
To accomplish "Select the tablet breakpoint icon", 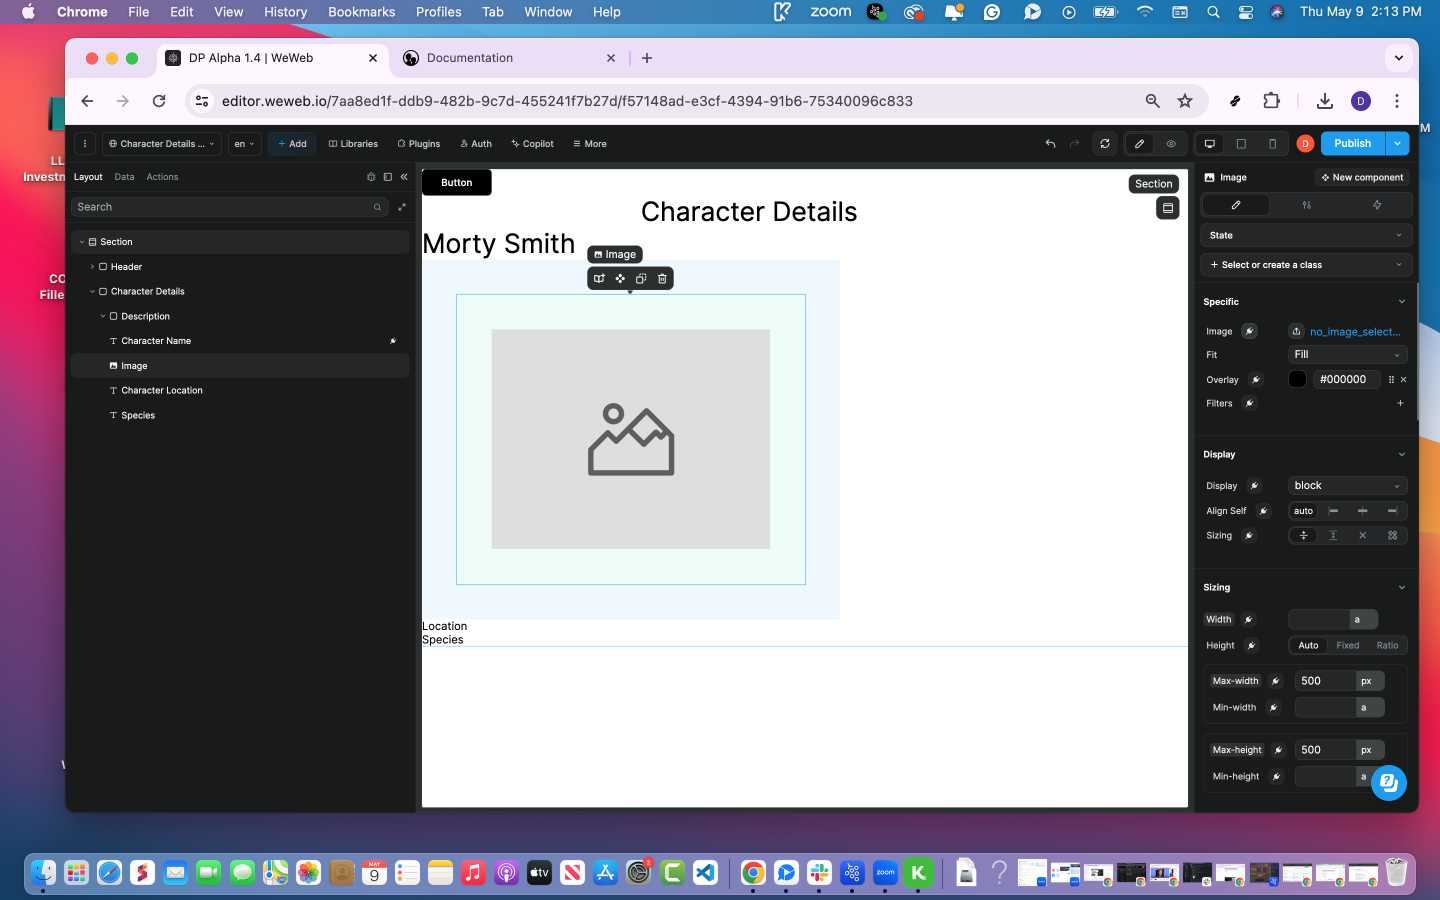I will pyautogui.click(x=1241, y=144).
